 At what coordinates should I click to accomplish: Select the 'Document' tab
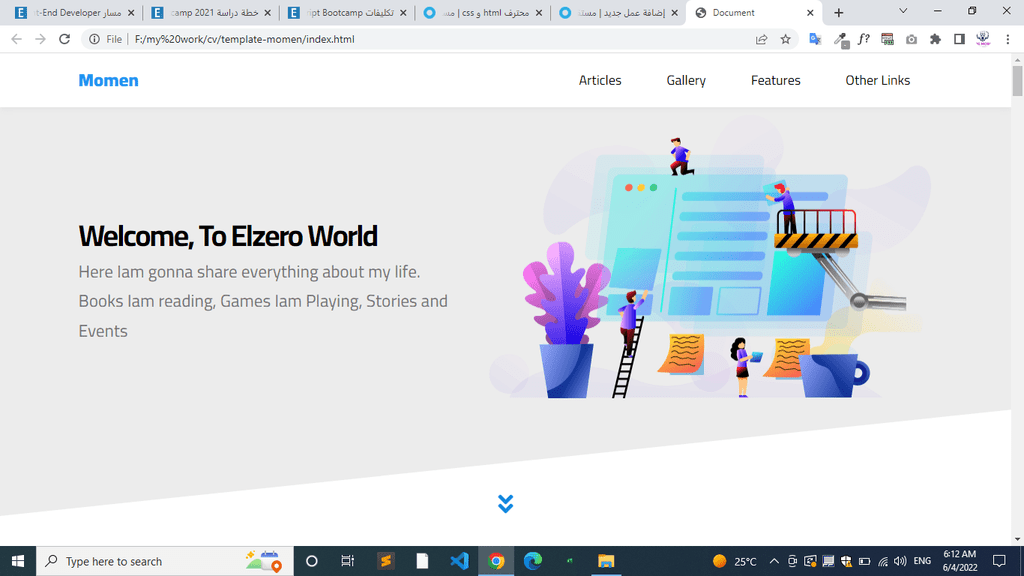click(x=754, y=12)
